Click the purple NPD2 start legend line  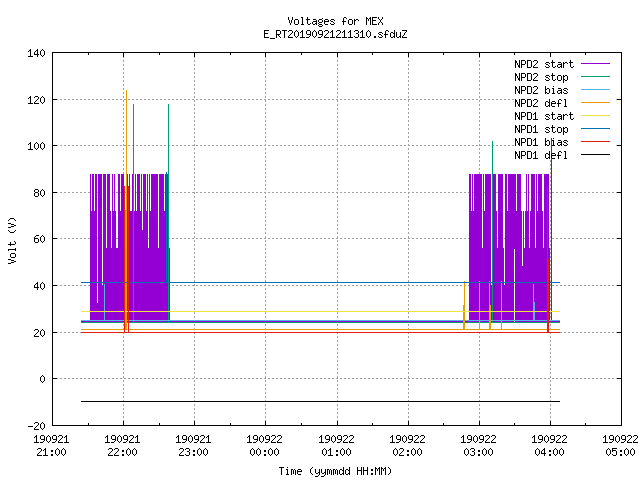[596, 64]
